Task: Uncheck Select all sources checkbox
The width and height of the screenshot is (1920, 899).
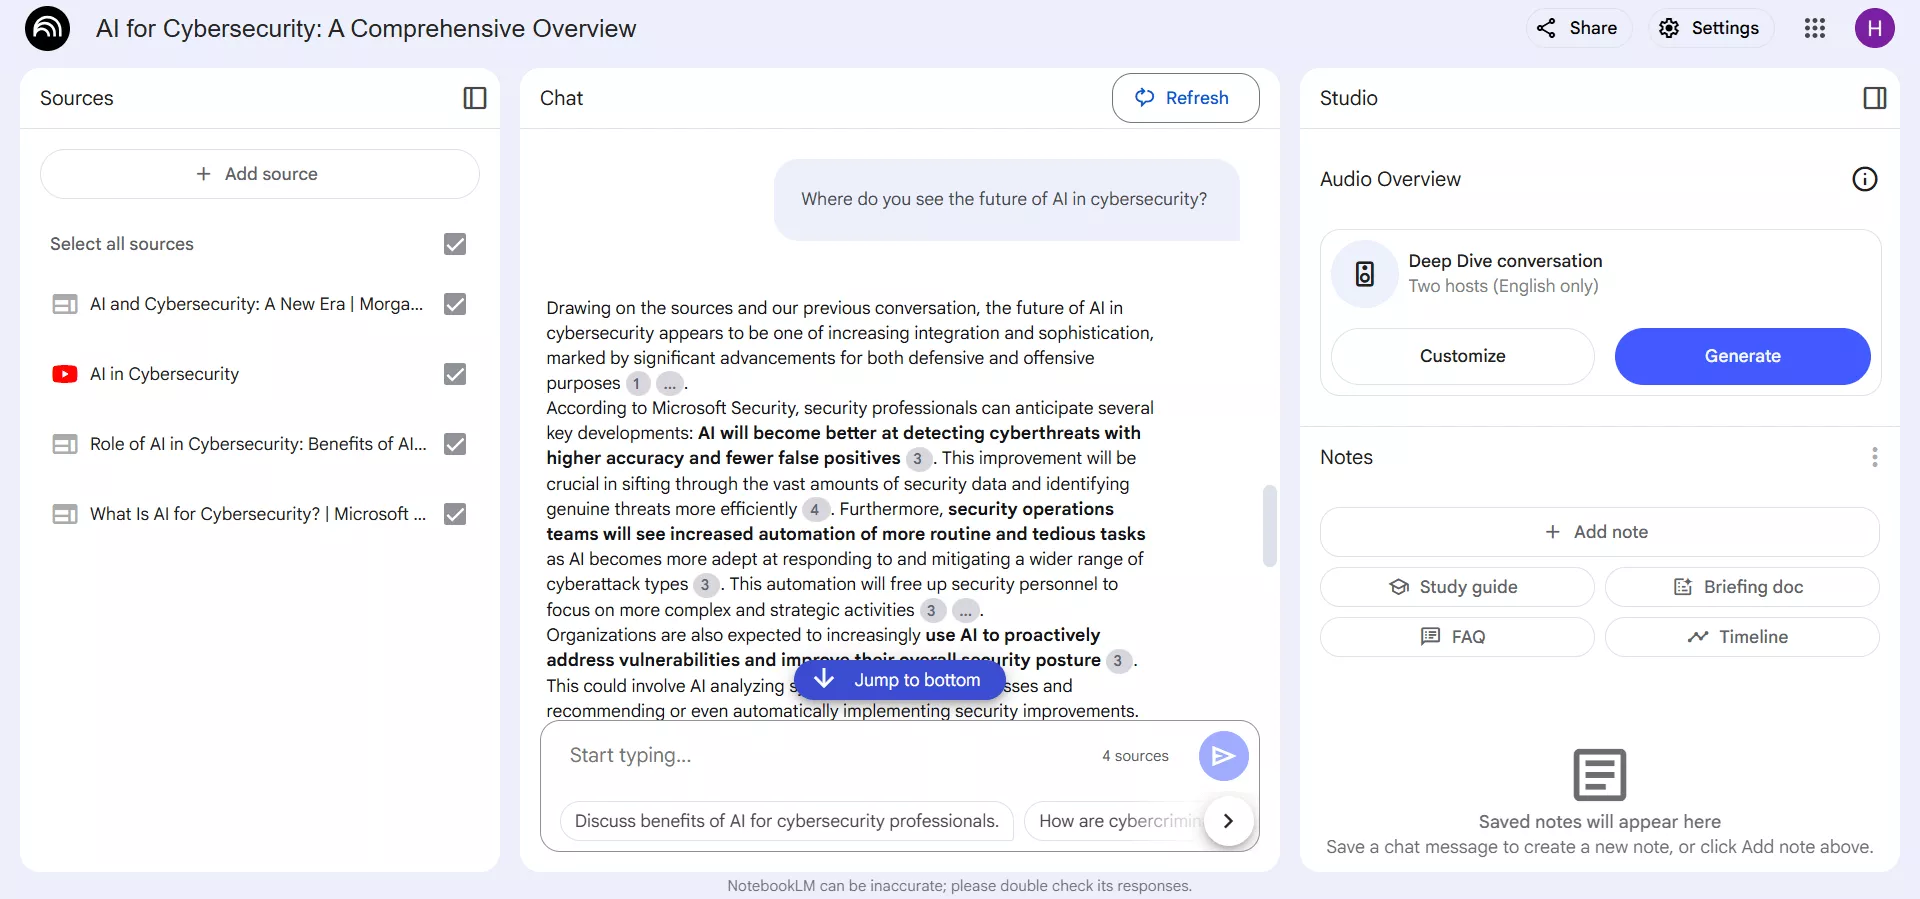Action: 455,244
